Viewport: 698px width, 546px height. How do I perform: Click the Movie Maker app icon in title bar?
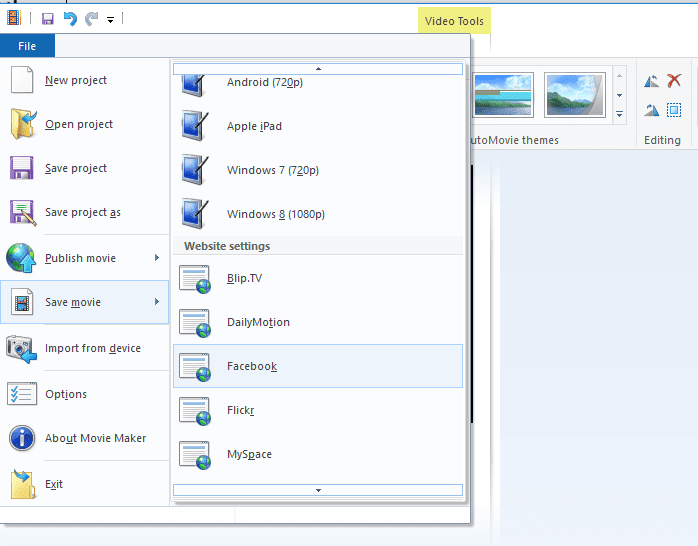pyautogui.click(x=14, y=18)
